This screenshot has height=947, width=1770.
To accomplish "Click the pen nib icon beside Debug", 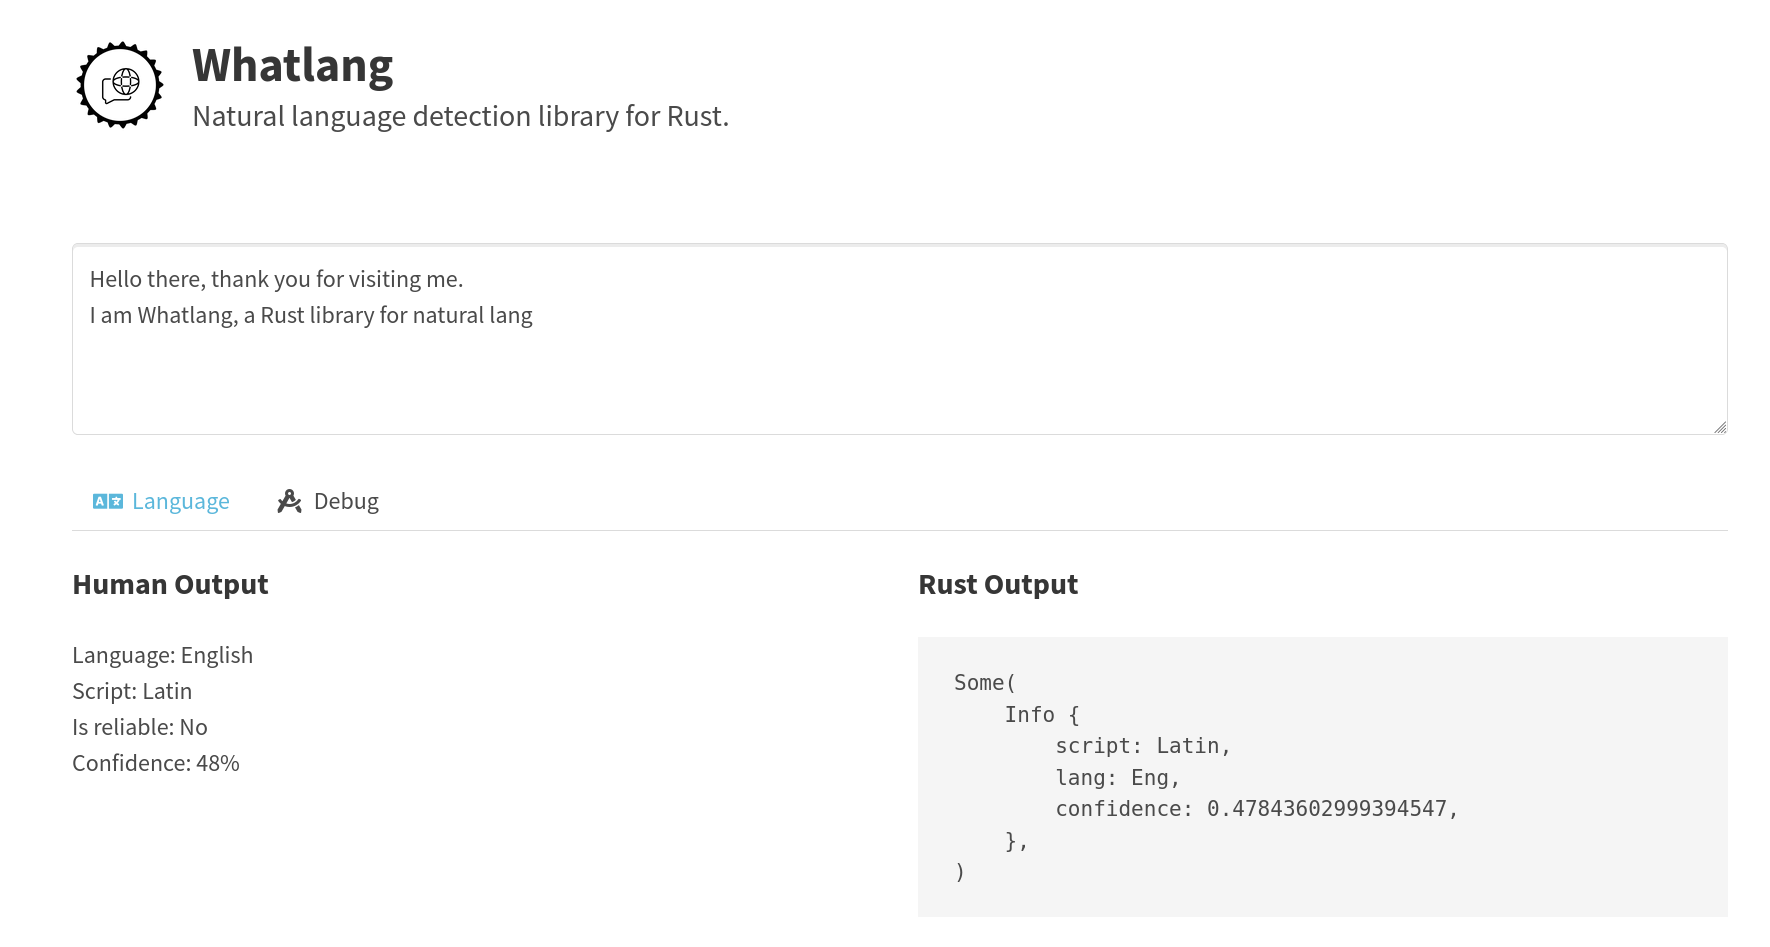I will (x=289, y=500).
